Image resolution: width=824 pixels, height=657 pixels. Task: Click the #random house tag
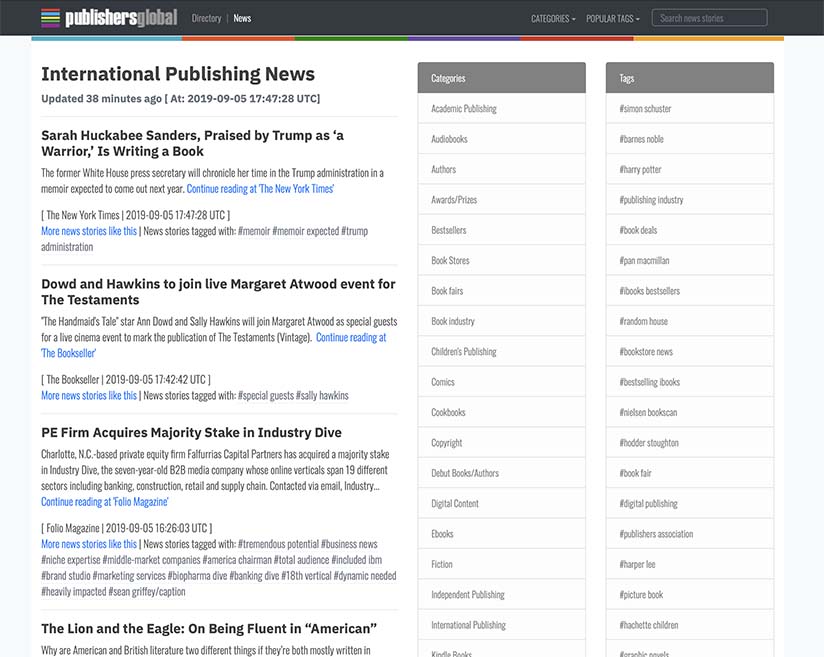[689, 321]
